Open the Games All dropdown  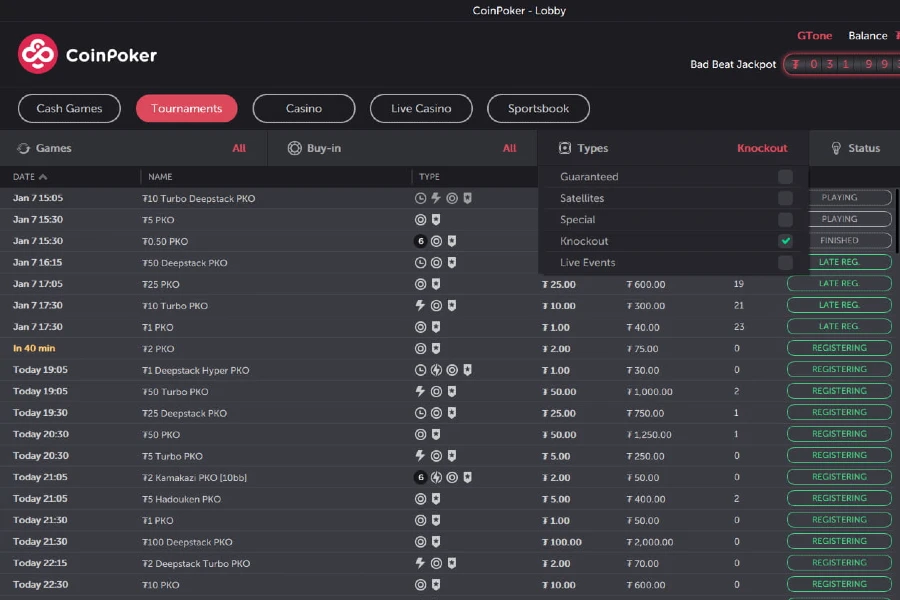pyautogui.click(x=240, y=147)
